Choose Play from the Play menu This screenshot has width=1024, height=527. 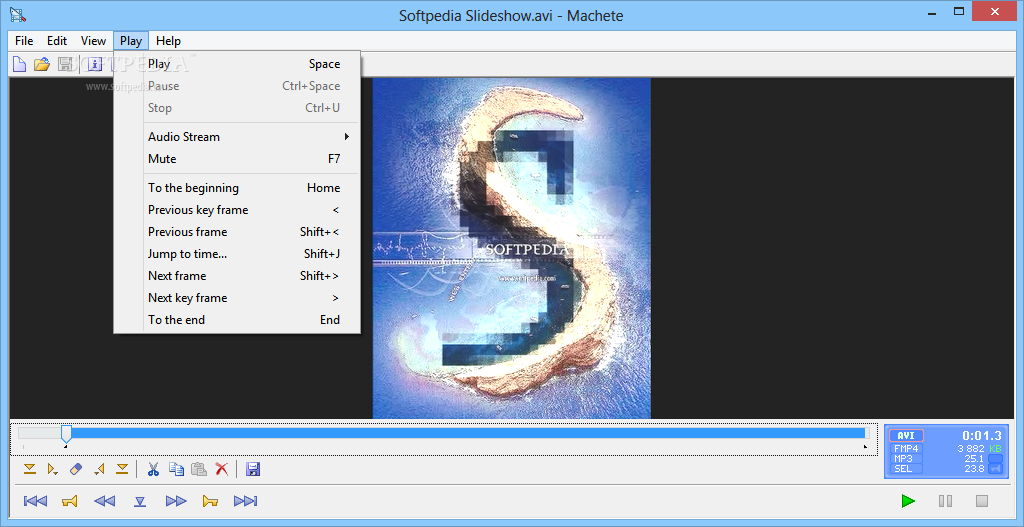(x=237, y=63)
